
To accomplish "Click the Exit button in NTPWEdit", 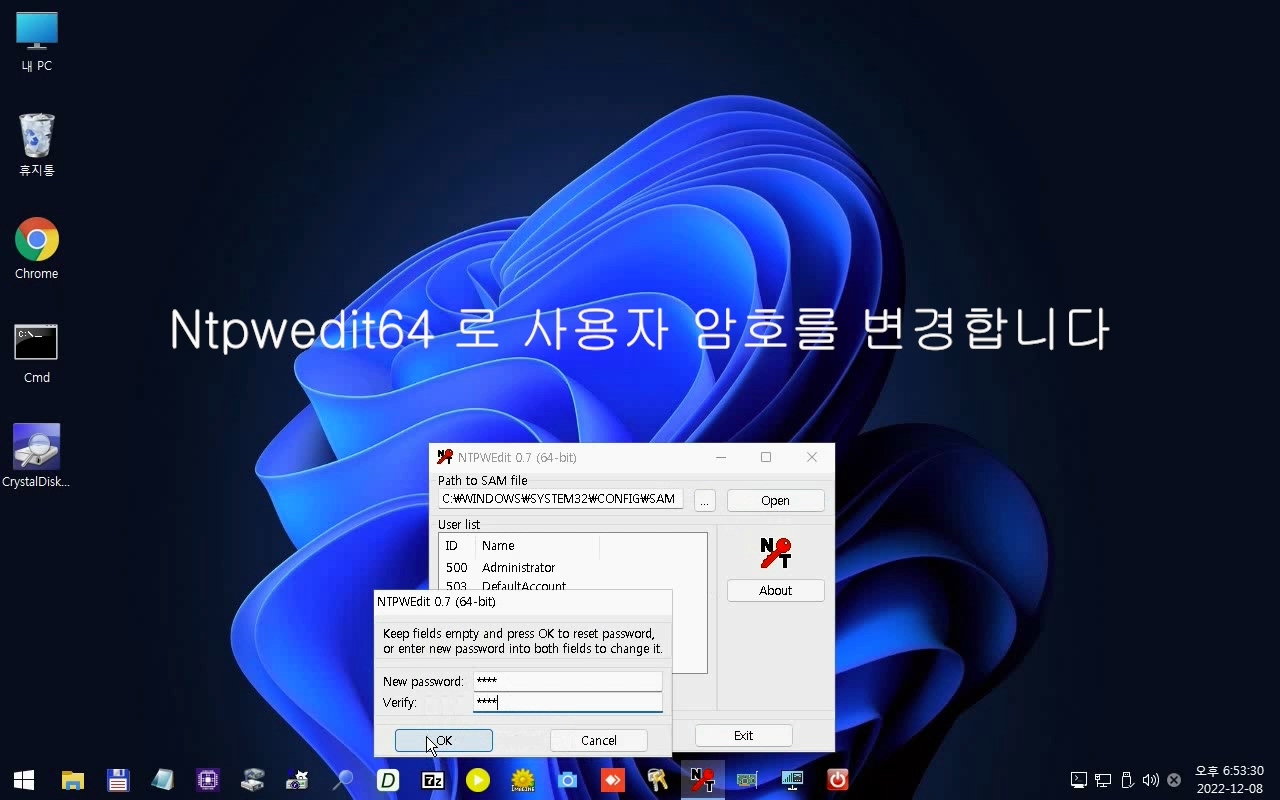I will coord(744,735).
